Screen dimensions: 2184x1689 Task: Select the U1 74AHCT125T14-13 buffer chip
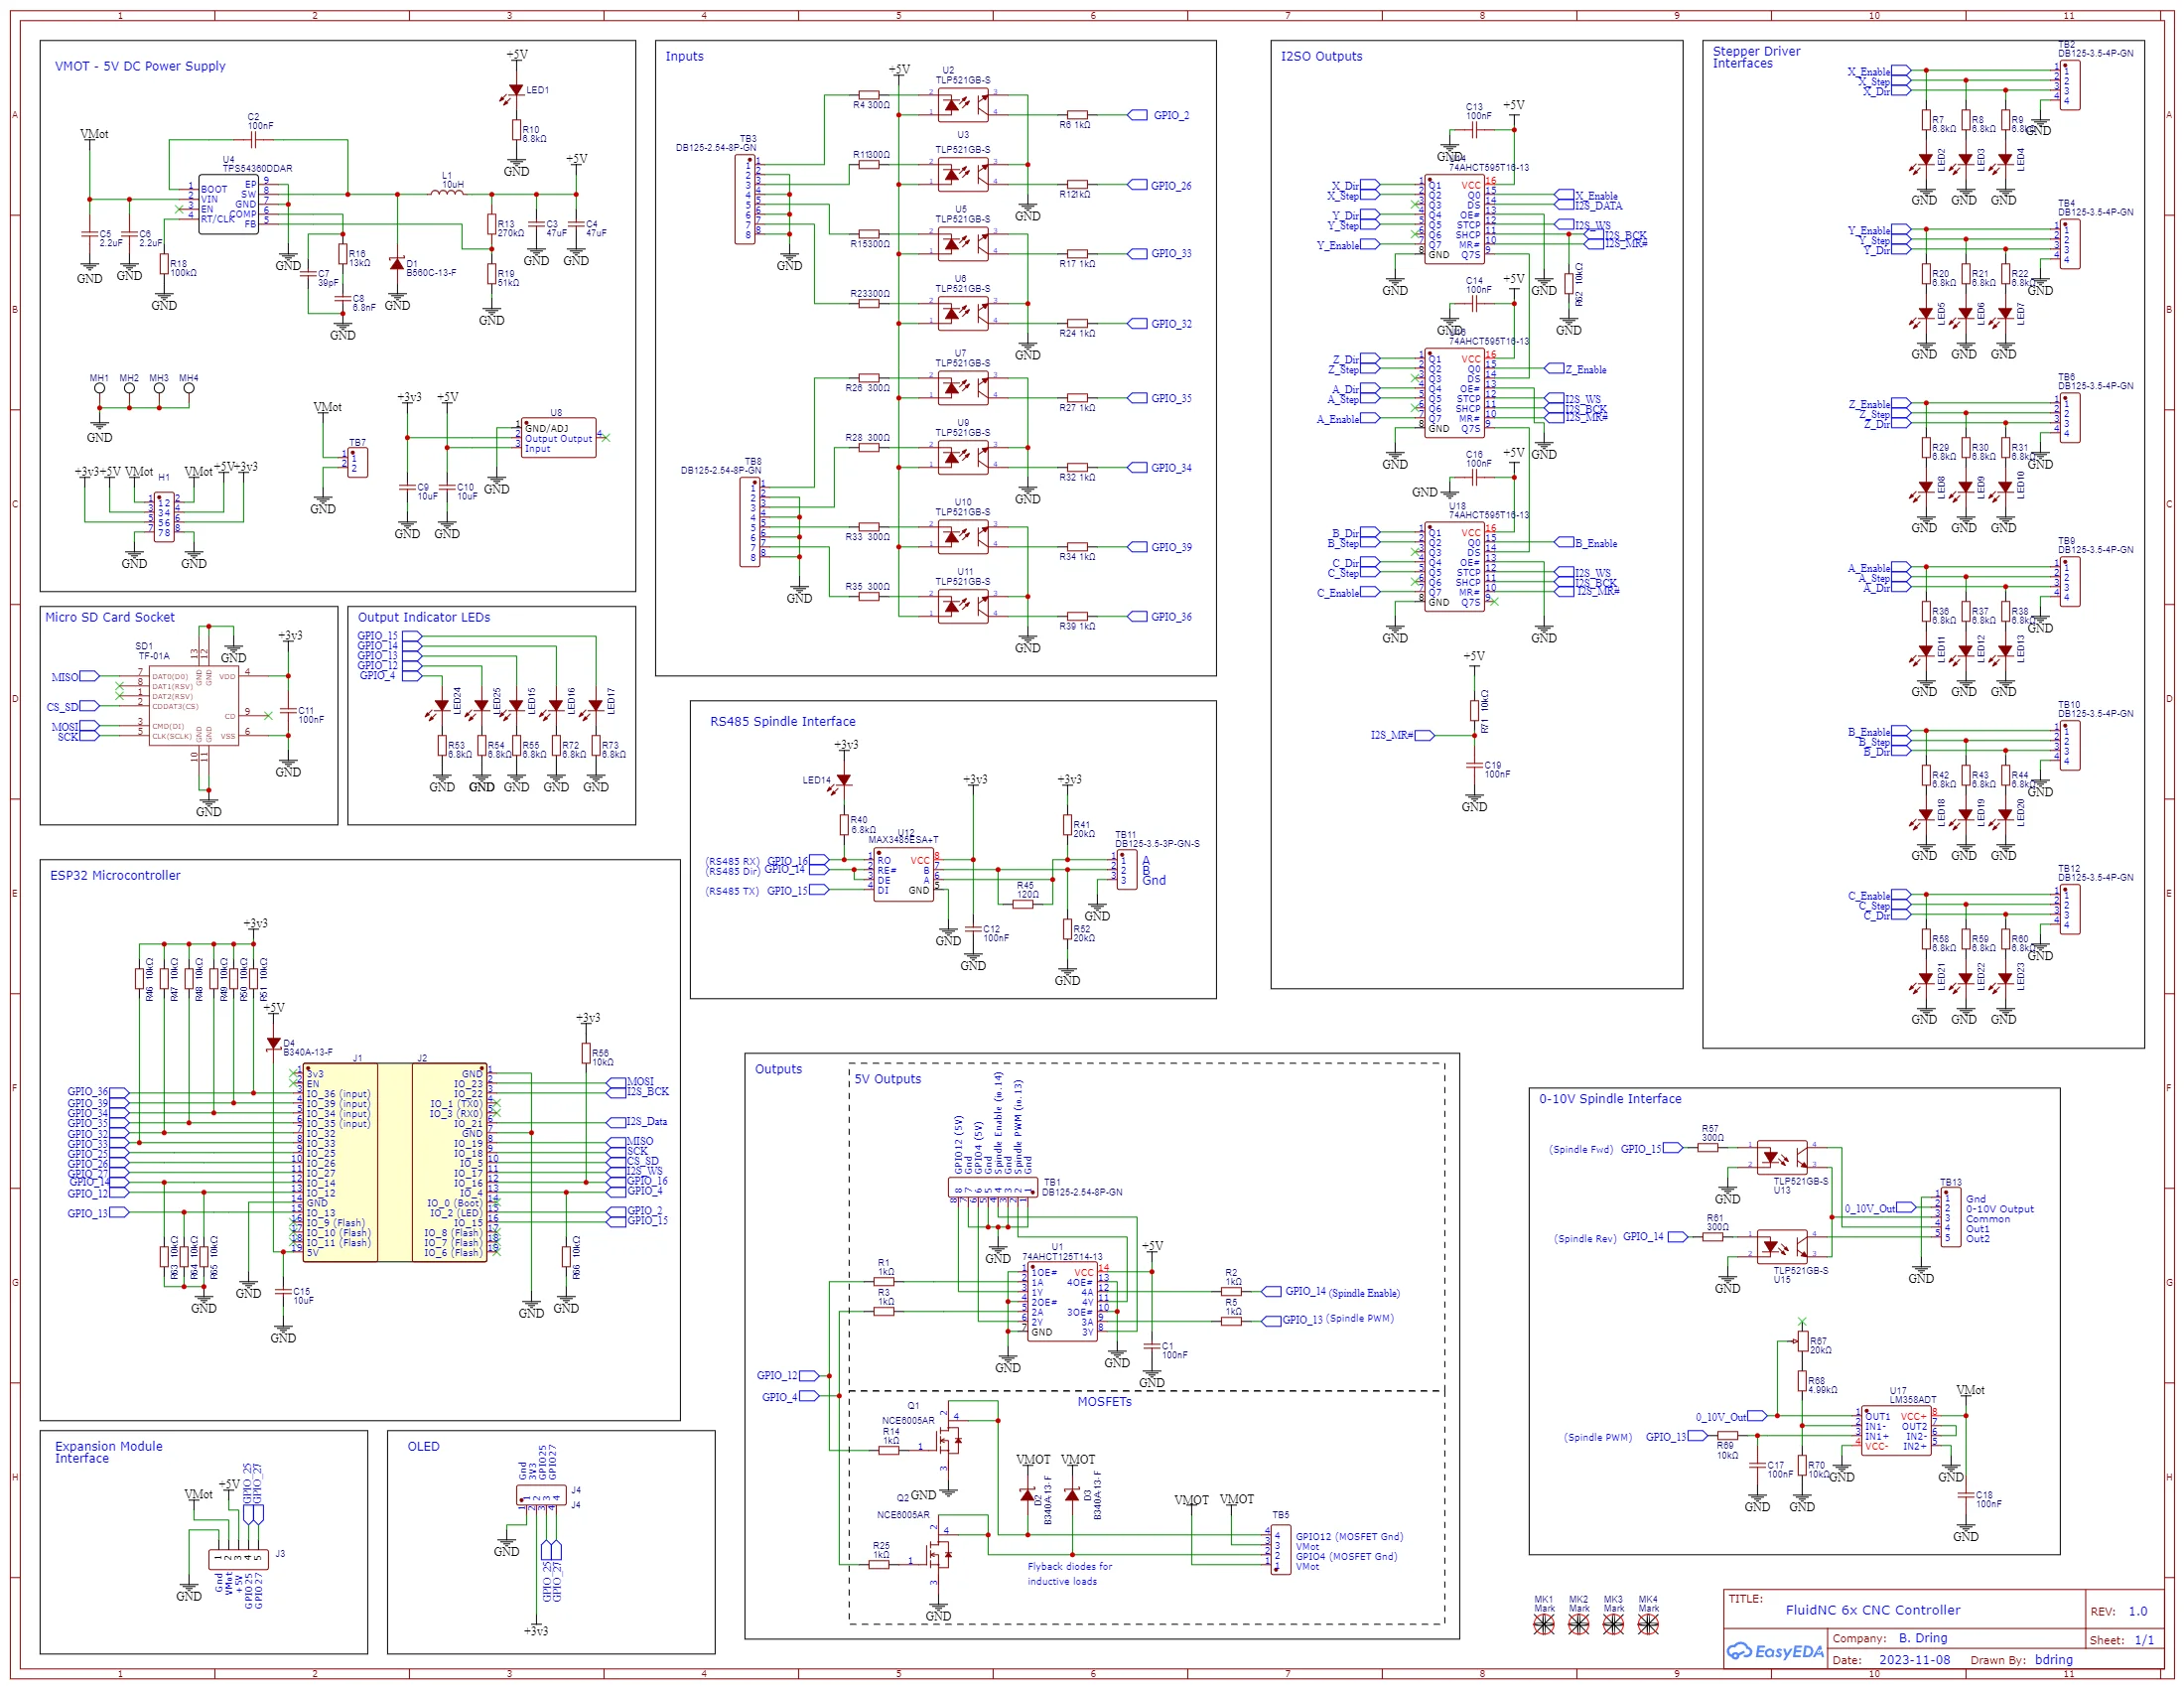pos(1062,1302)
